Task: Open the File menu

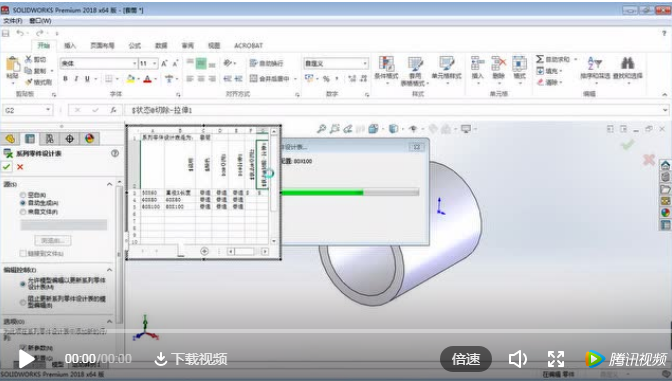Action: pos(13,21)
